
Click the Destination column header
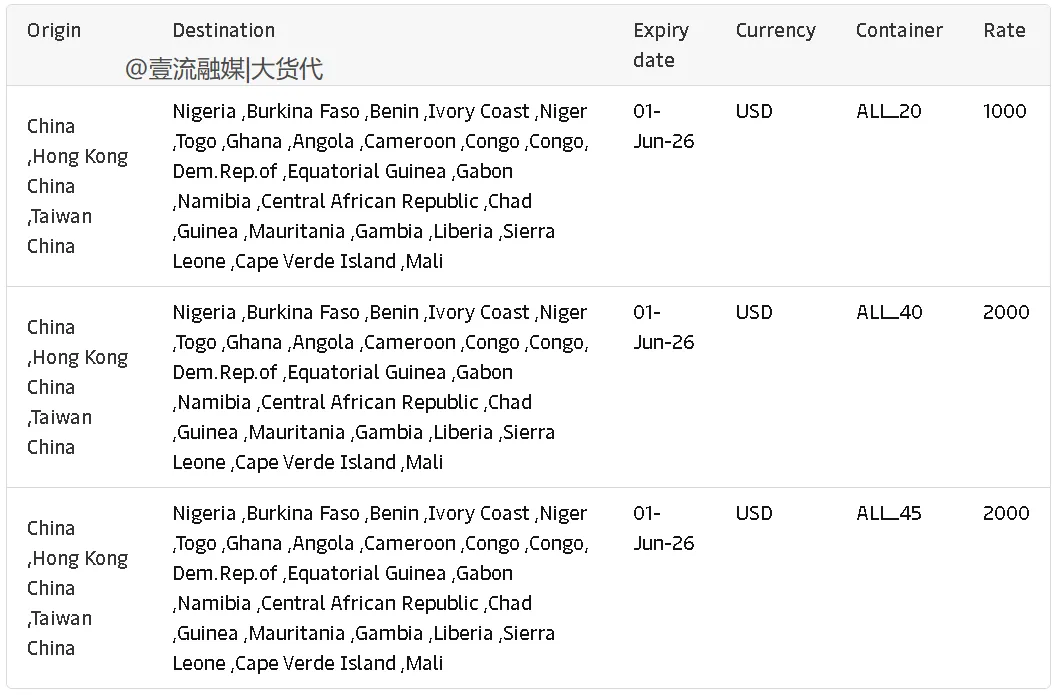click(x=224, y=30)
